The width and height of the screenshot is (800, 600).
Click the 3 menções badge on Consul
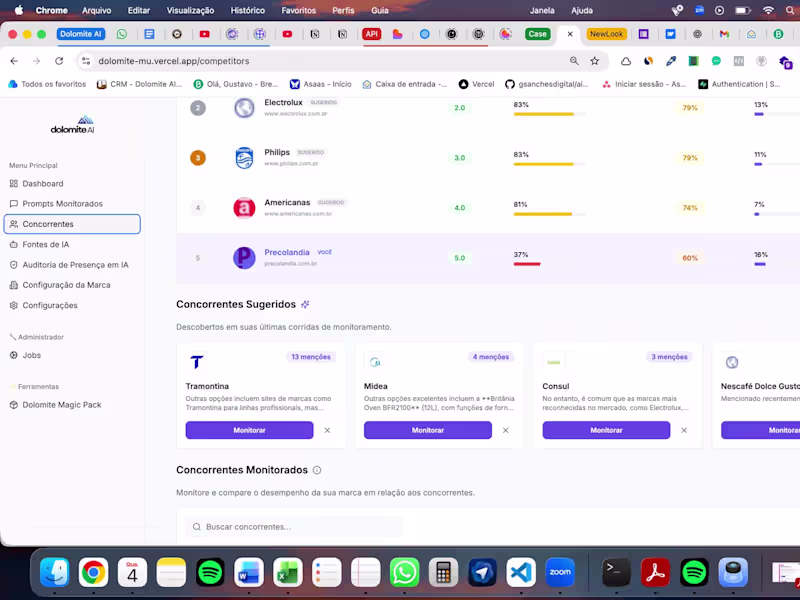click(669, 357)
